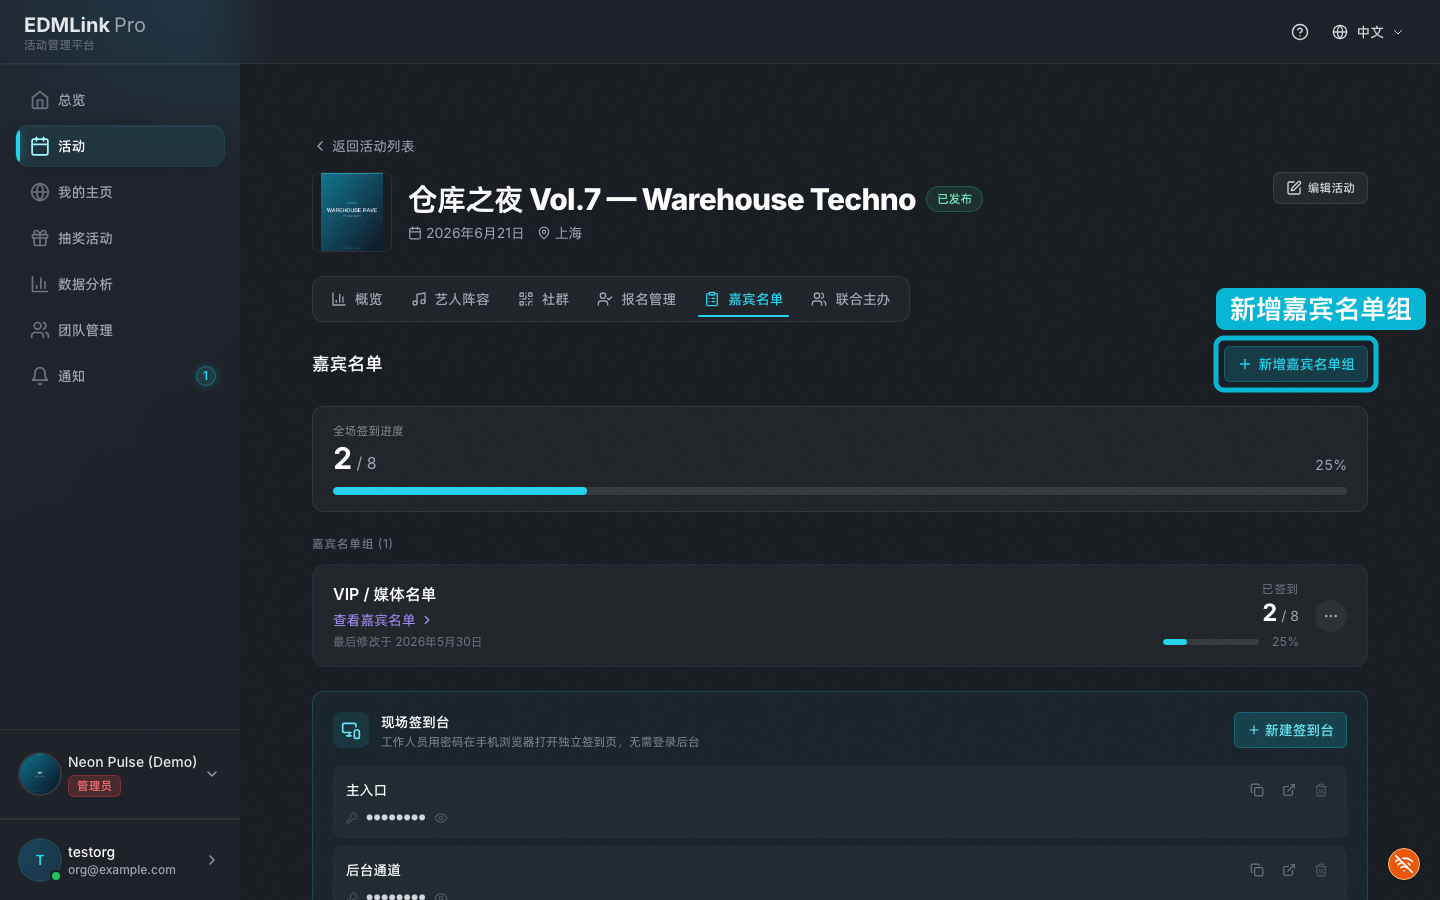This screenshot has width=1440, height=900.
Task: Reveal the 主入口 password with eye icon
Action: 441,818
